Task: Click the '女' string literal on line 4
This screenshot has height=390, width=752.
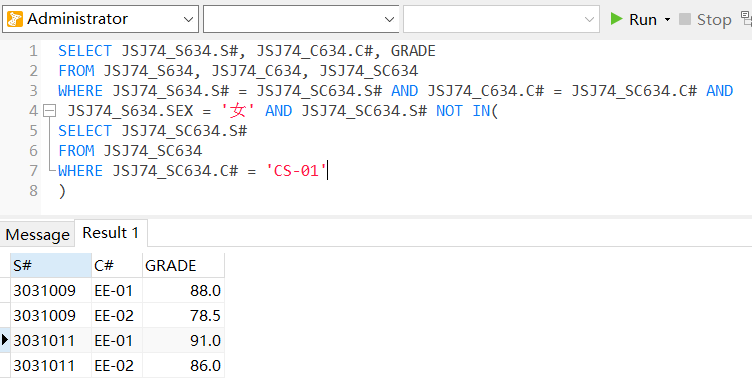Action: click(x=237, y=111)
